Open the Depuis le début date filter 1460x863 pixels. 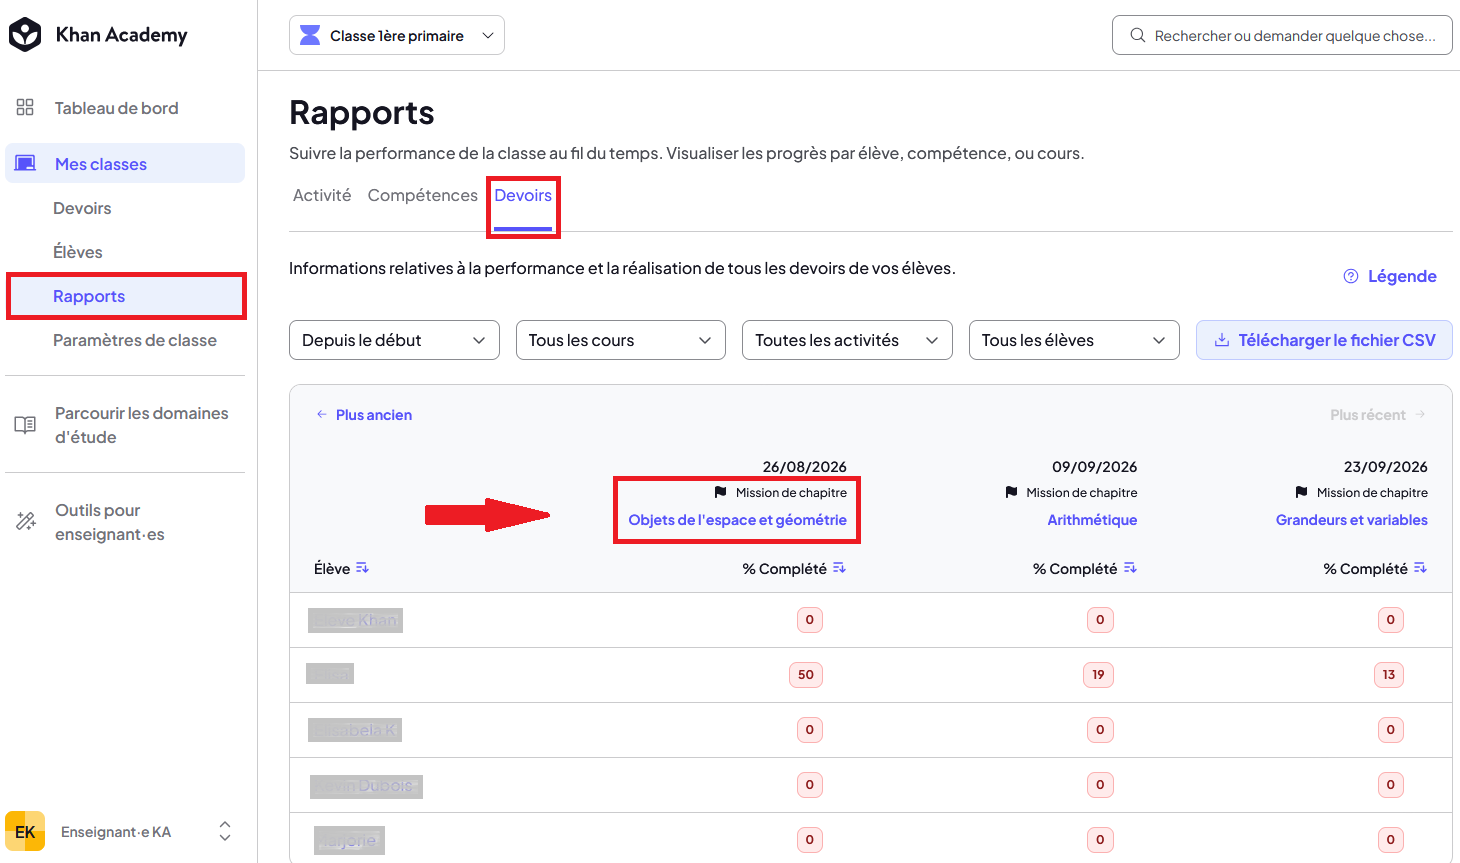point(394,340)
